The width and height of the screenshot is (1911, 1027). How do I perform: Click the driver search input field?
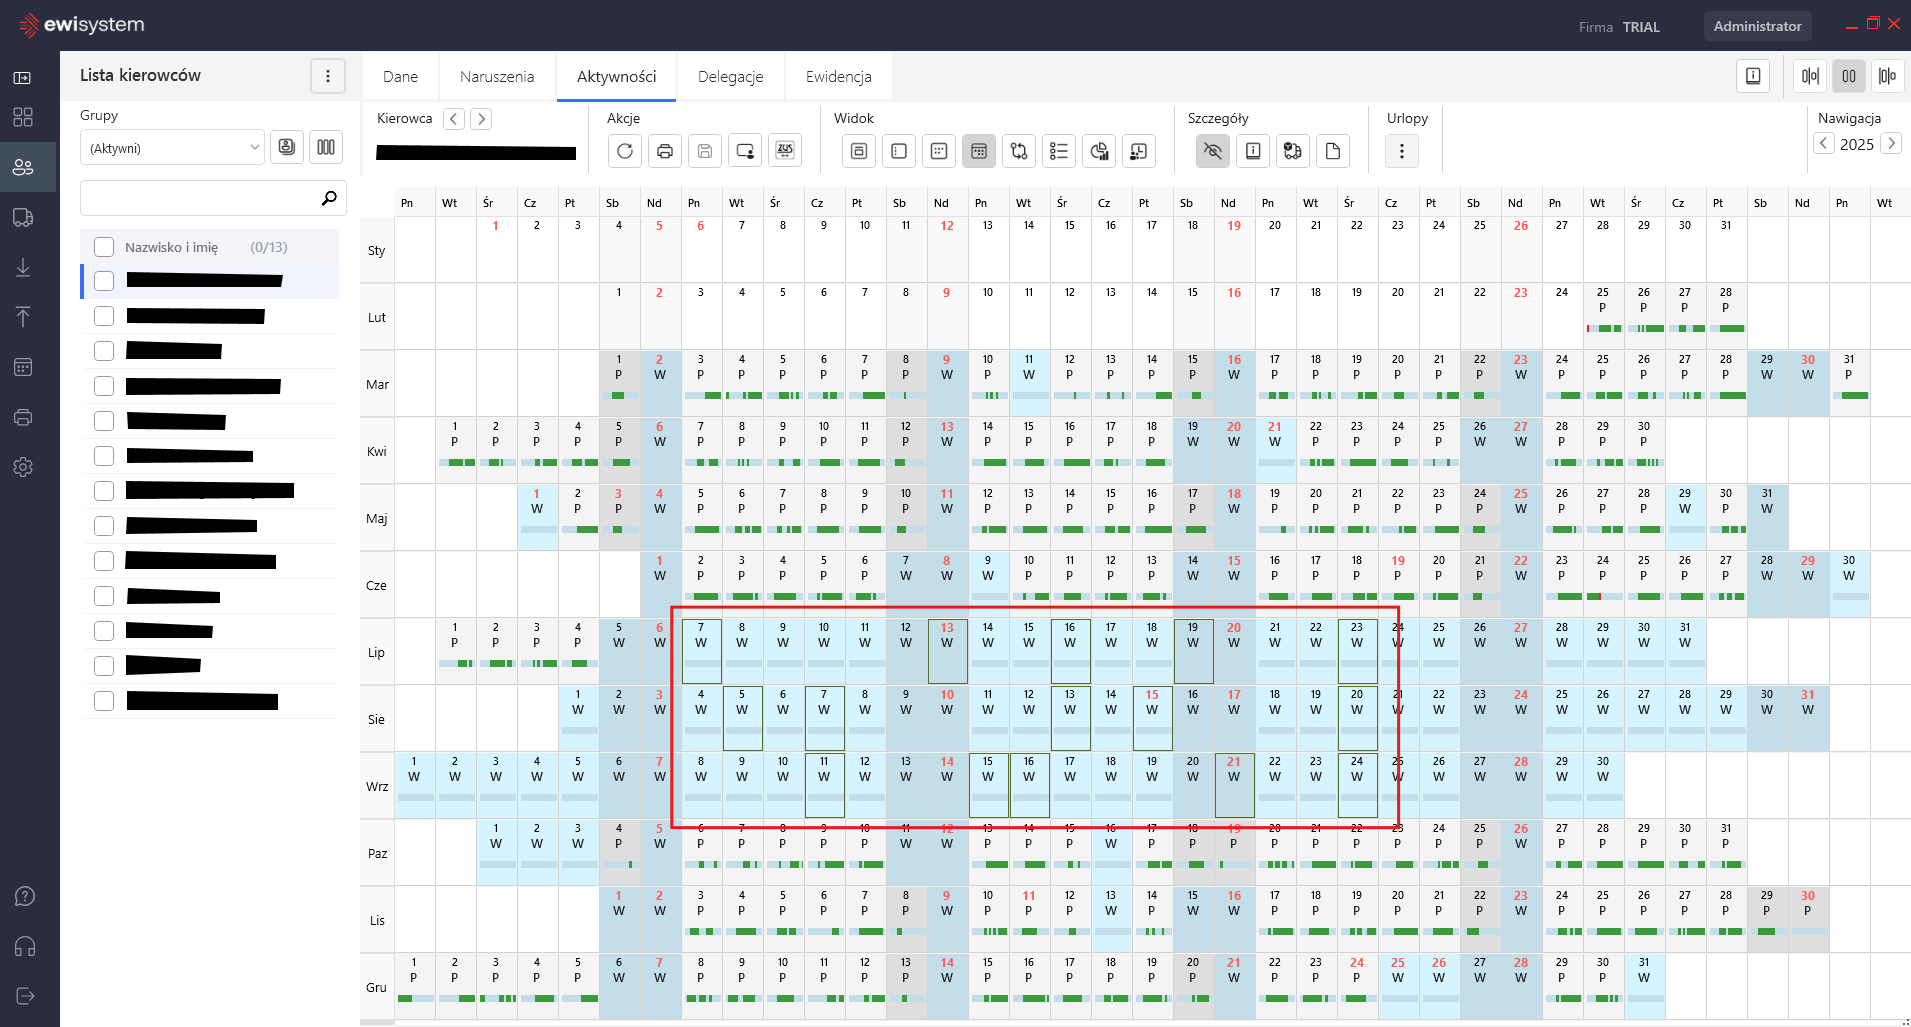200,198
